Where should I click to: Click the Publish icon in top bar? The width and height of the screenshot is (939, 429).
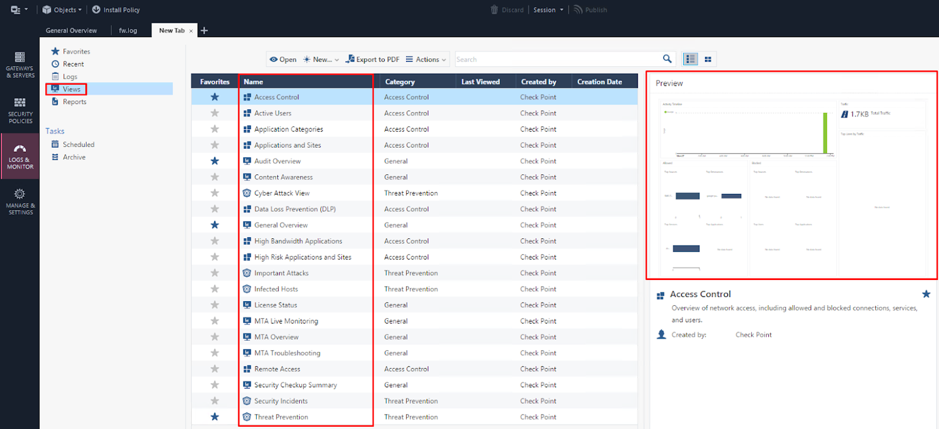(x=578, y=10)
